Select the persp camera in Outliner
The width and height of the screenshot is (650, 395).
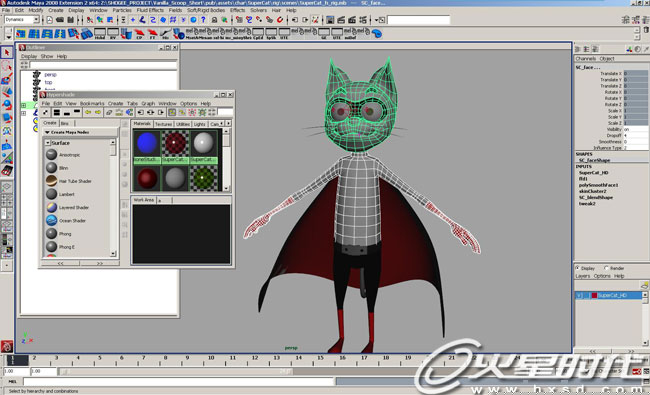(50, 75)
